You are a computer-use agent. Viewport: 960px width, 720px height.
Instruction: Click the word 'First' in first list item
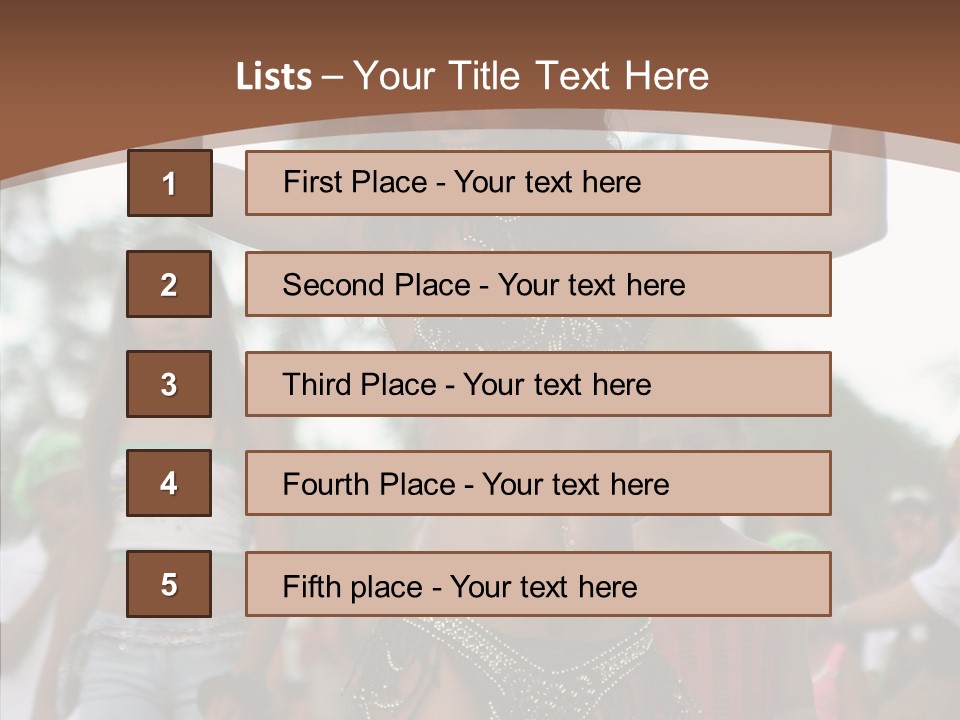tap(311, 182)
